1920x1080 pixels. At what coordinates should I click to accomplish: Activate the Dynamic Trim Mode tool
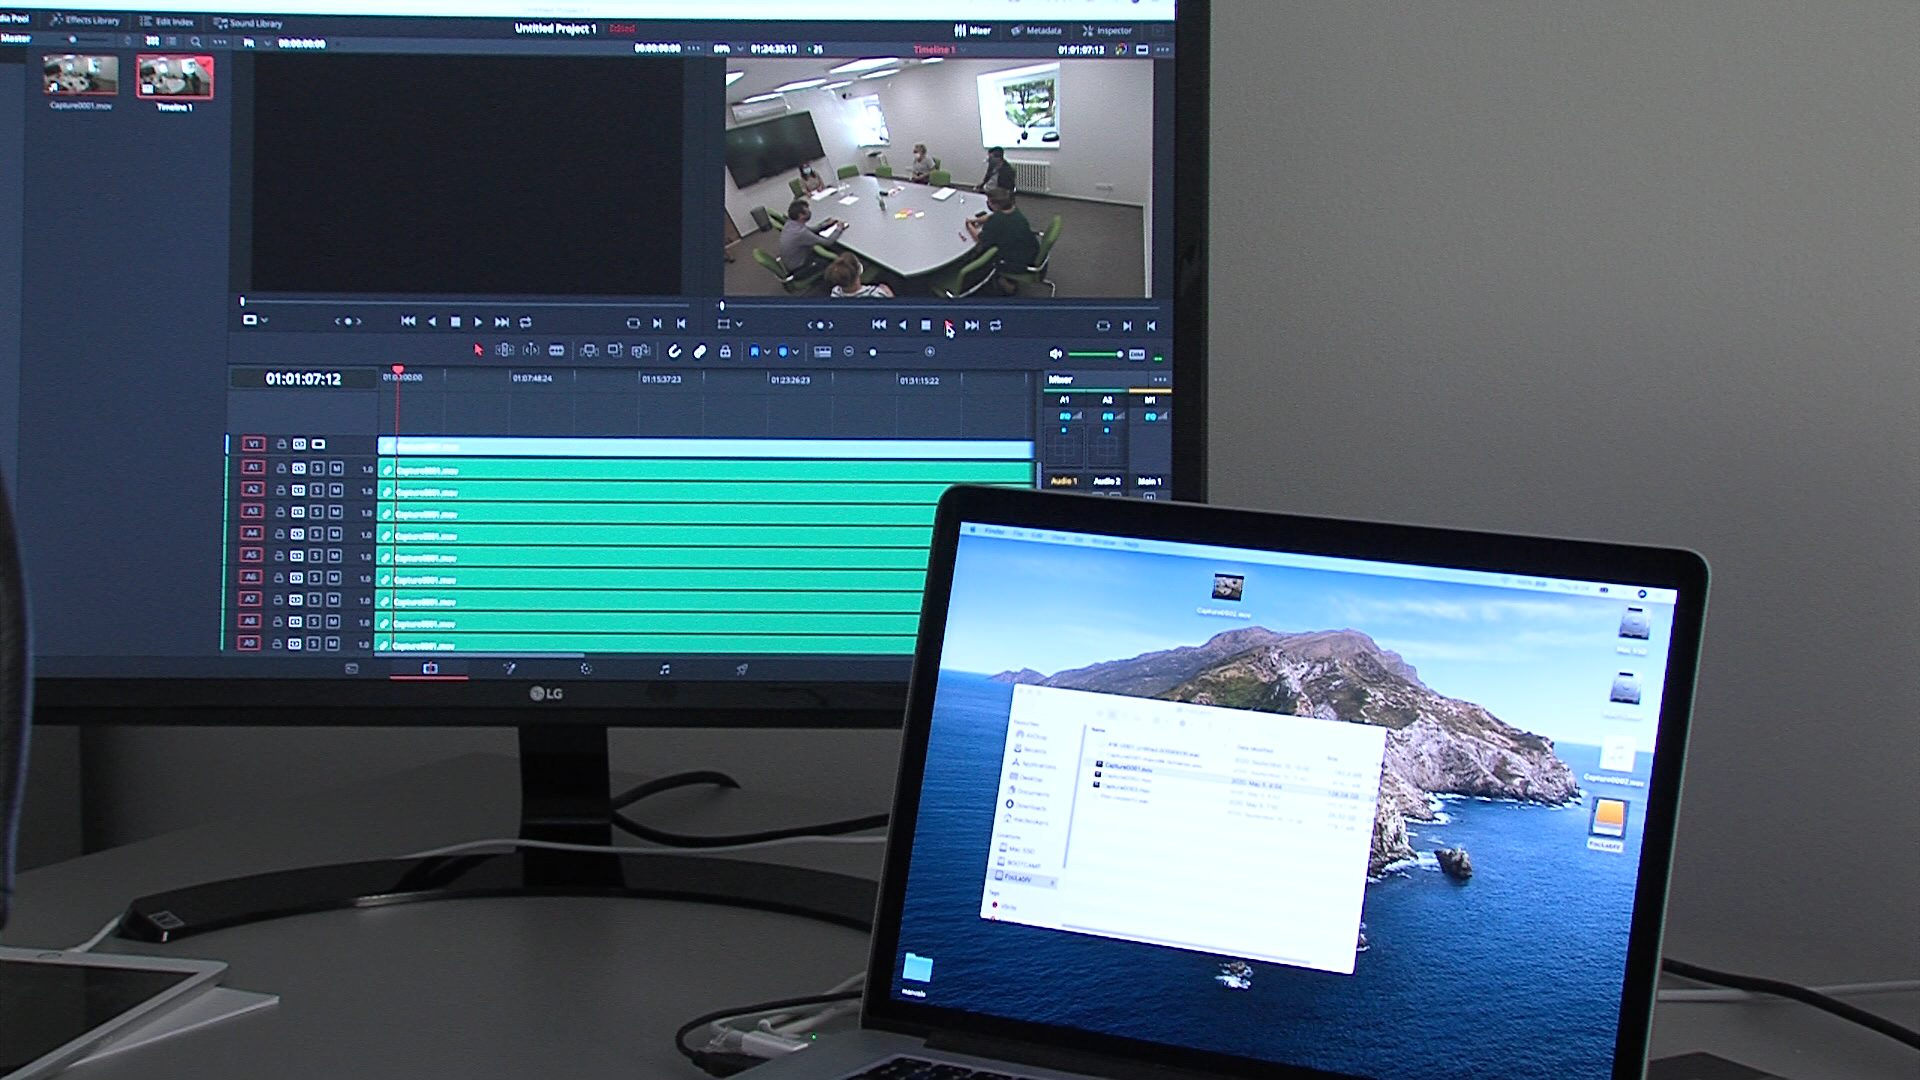point(531,350)
